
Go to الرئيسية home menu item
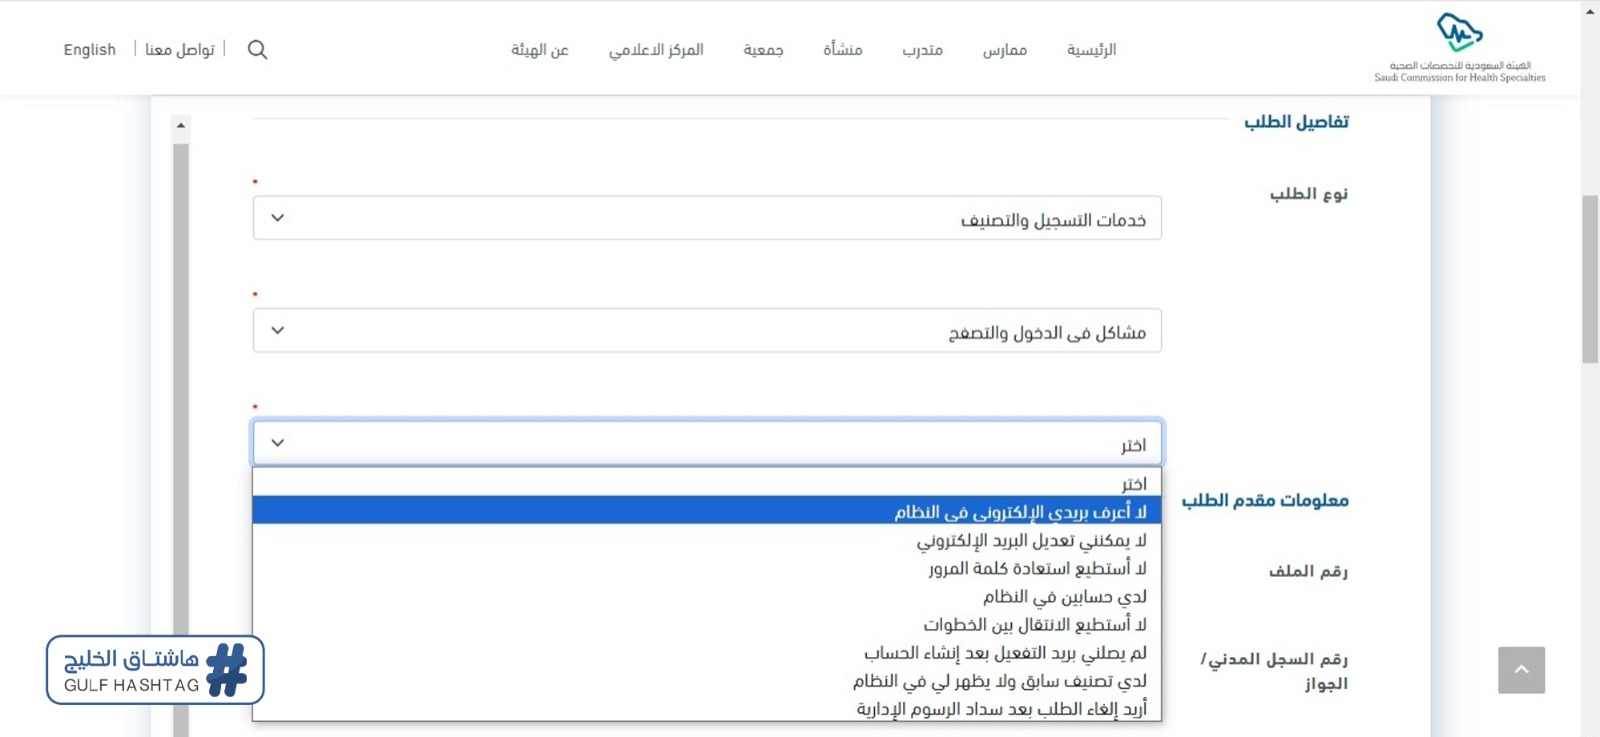pyautogui.click(x=1091, y=50)
